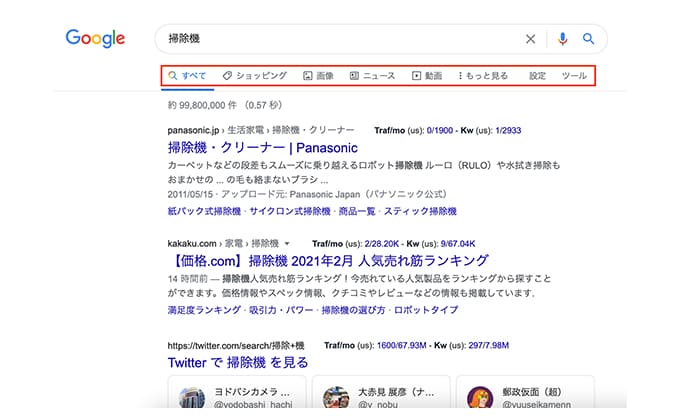Clear the search box with X

530,39
